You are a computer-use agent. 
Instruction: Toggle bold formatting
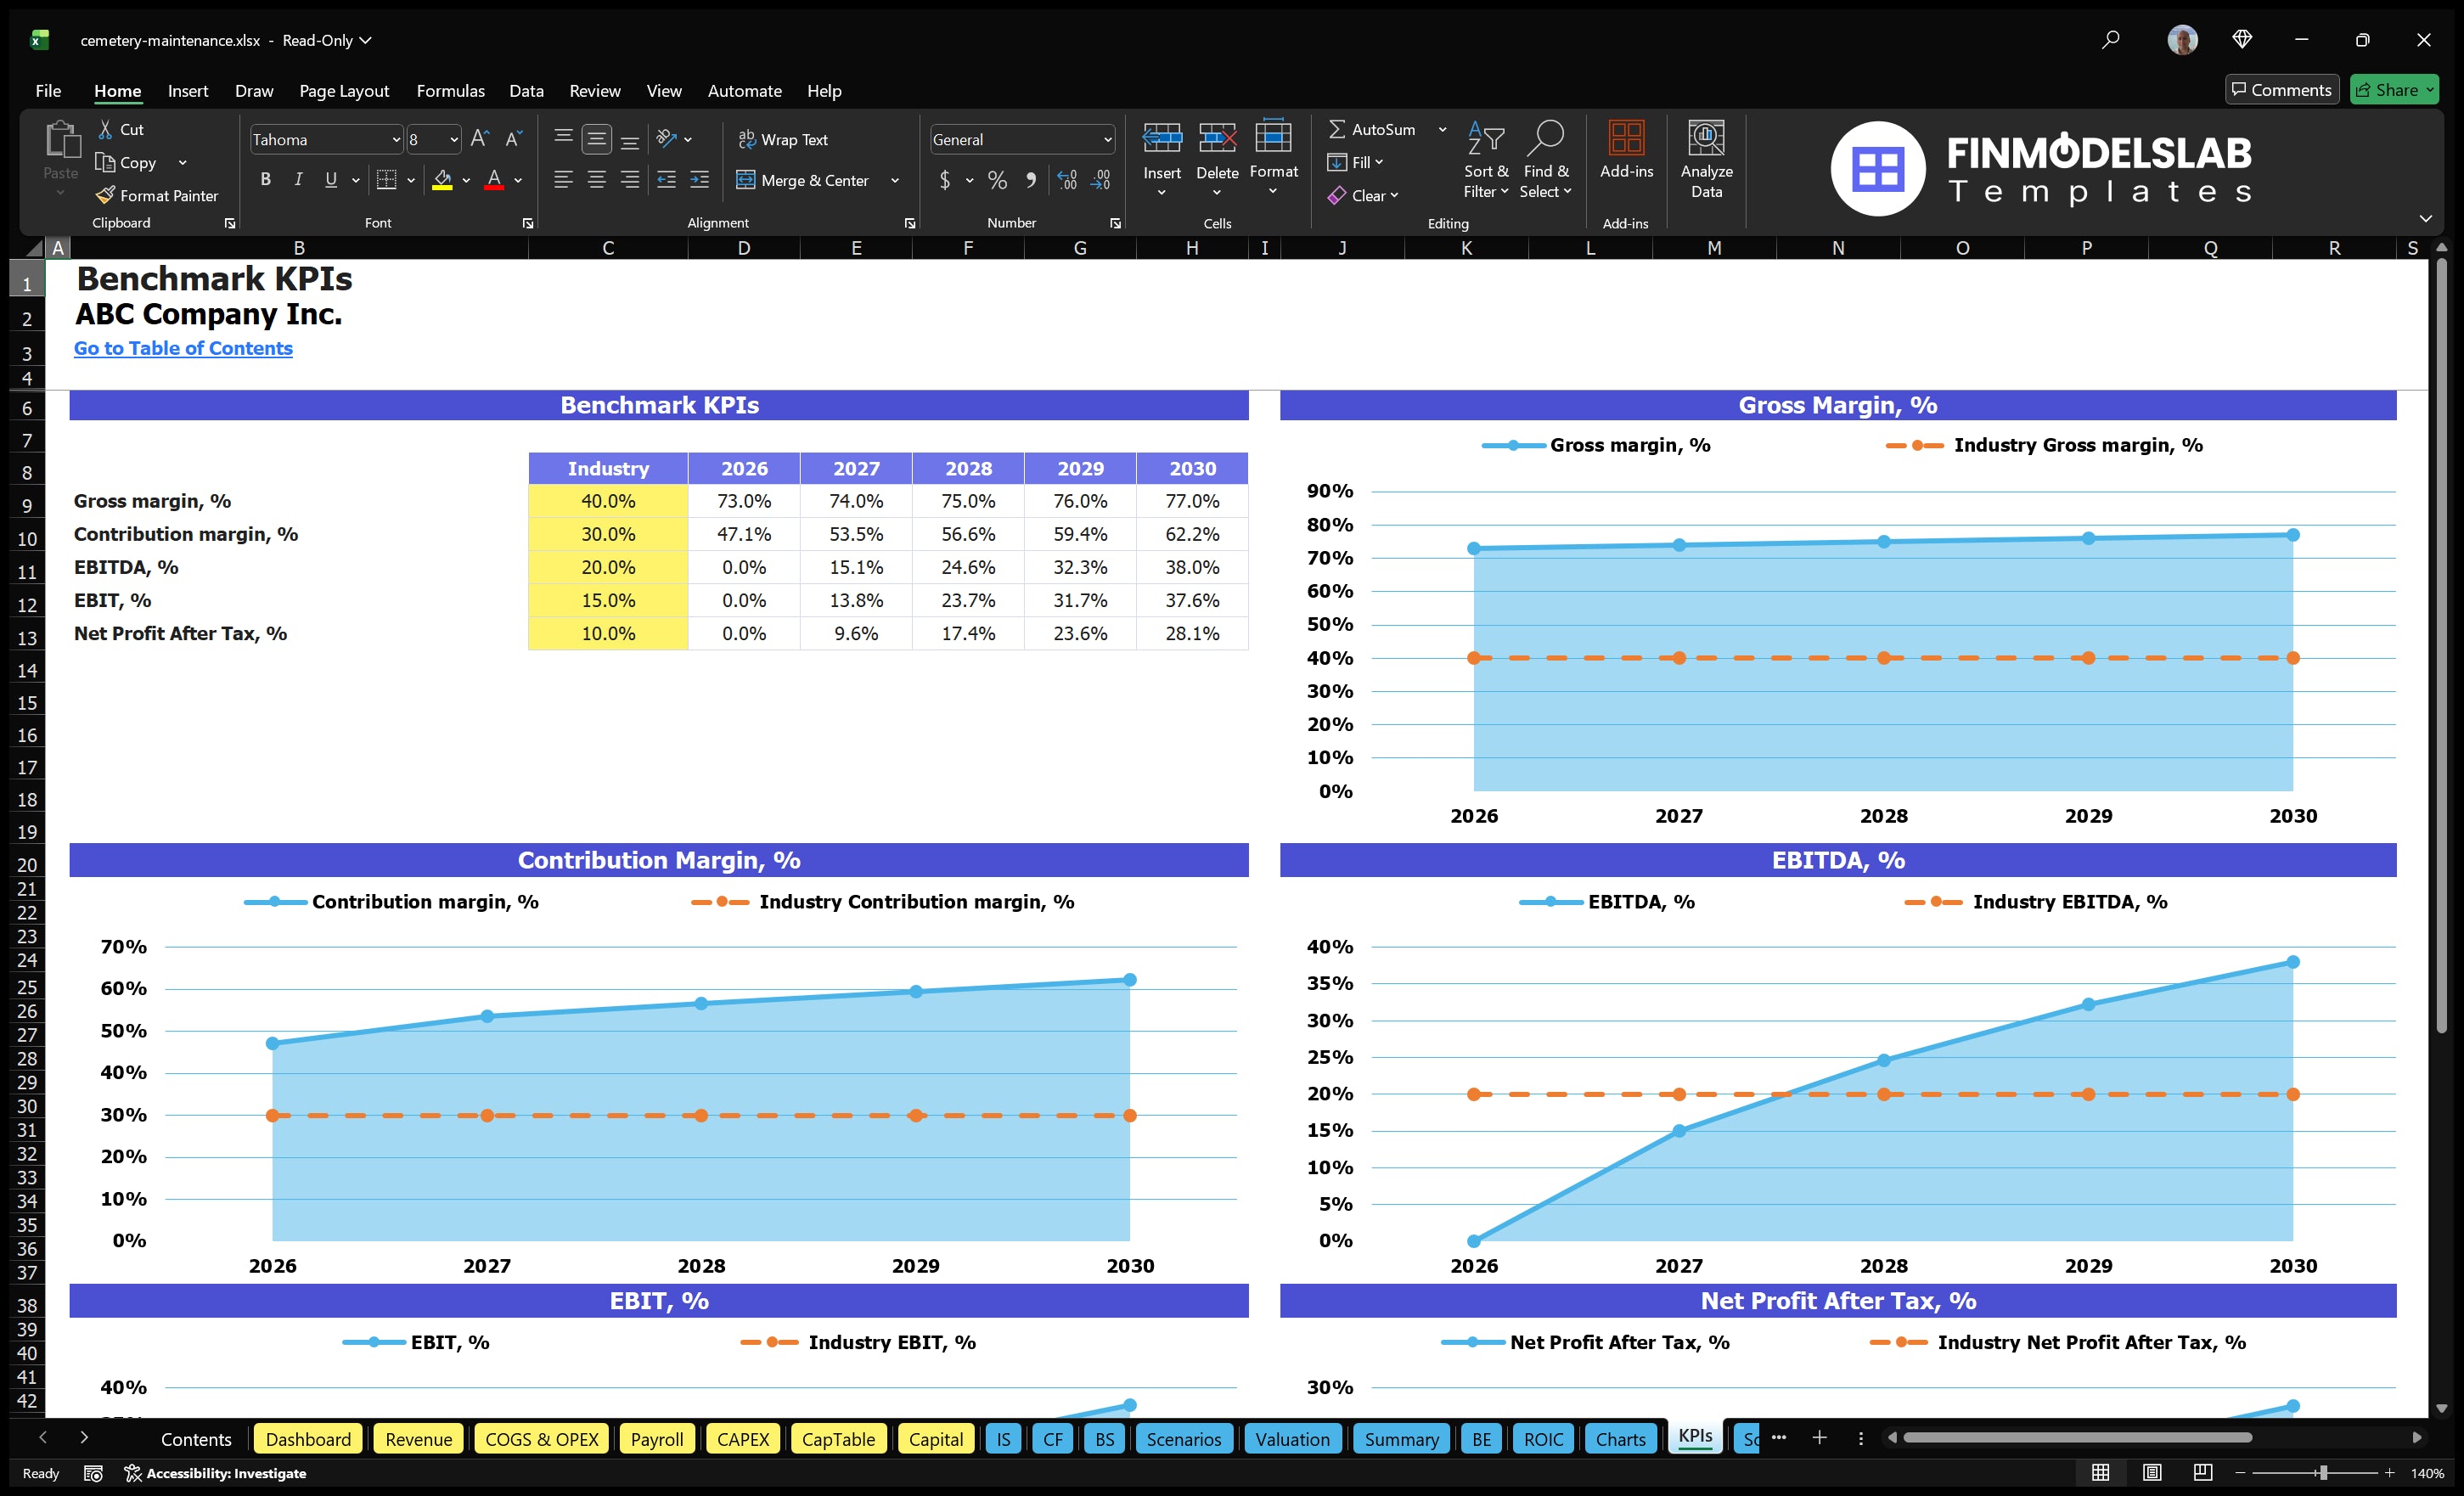coord(265,180)
